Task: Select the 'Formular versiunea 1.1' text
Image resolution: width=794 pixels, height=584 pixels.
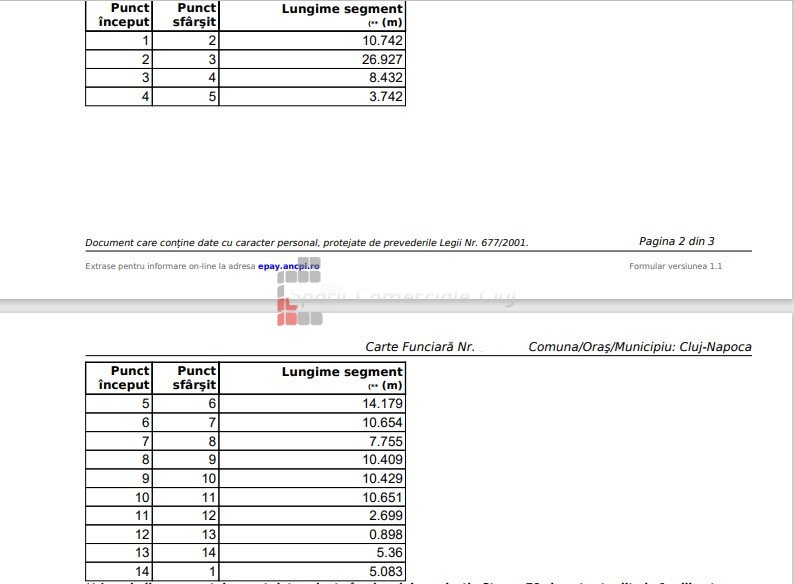Action: [675, 266]
